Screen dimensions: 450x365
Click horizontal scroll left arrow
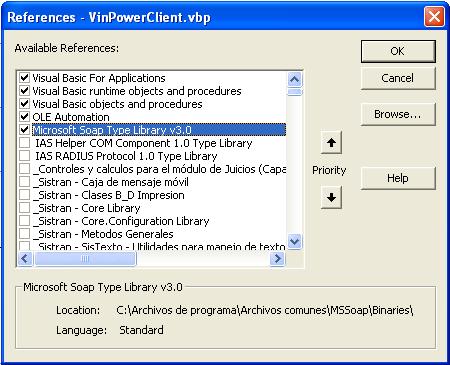[25, 259]
